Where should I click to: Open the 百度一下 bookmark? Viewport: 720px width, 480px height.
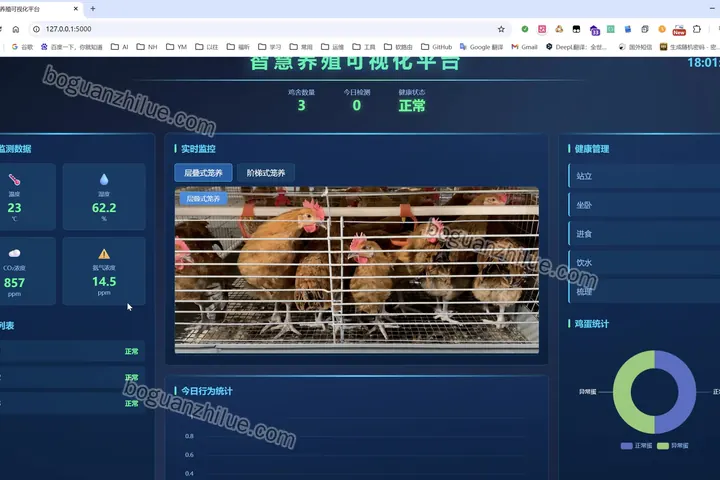click(x=72, y=47)
